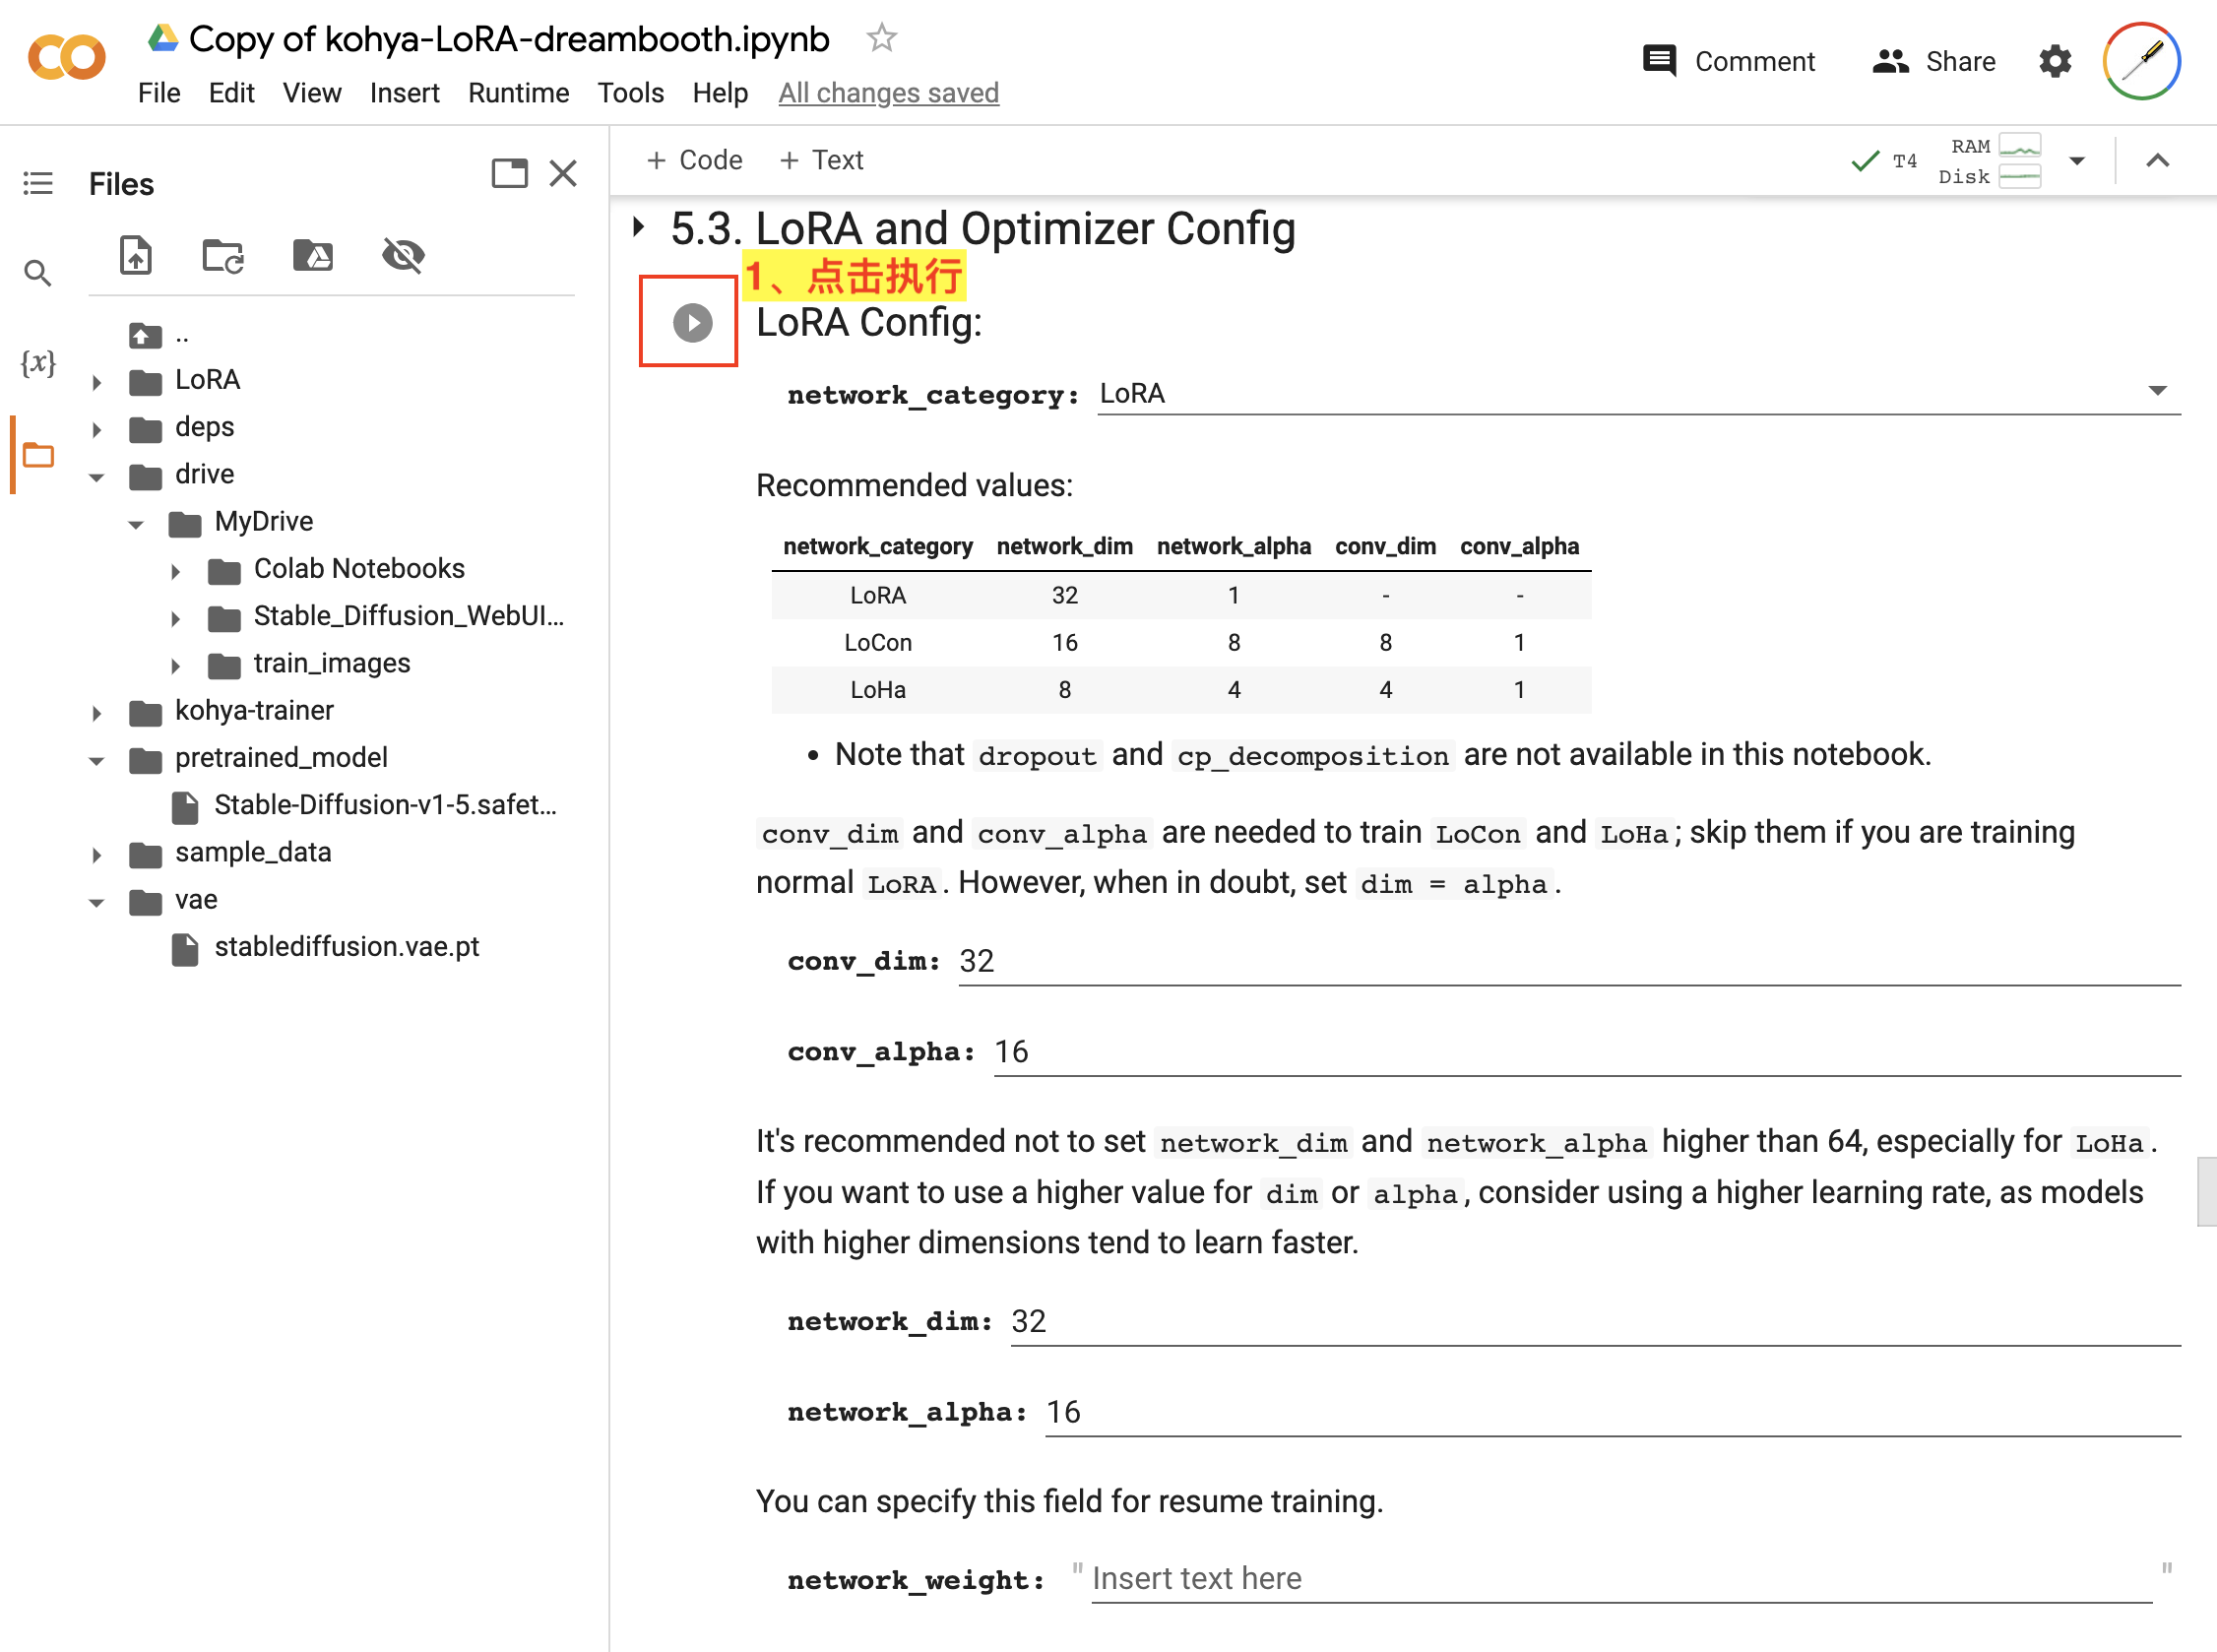
Task: Upload a file to session storage
Action: (136, 256)
